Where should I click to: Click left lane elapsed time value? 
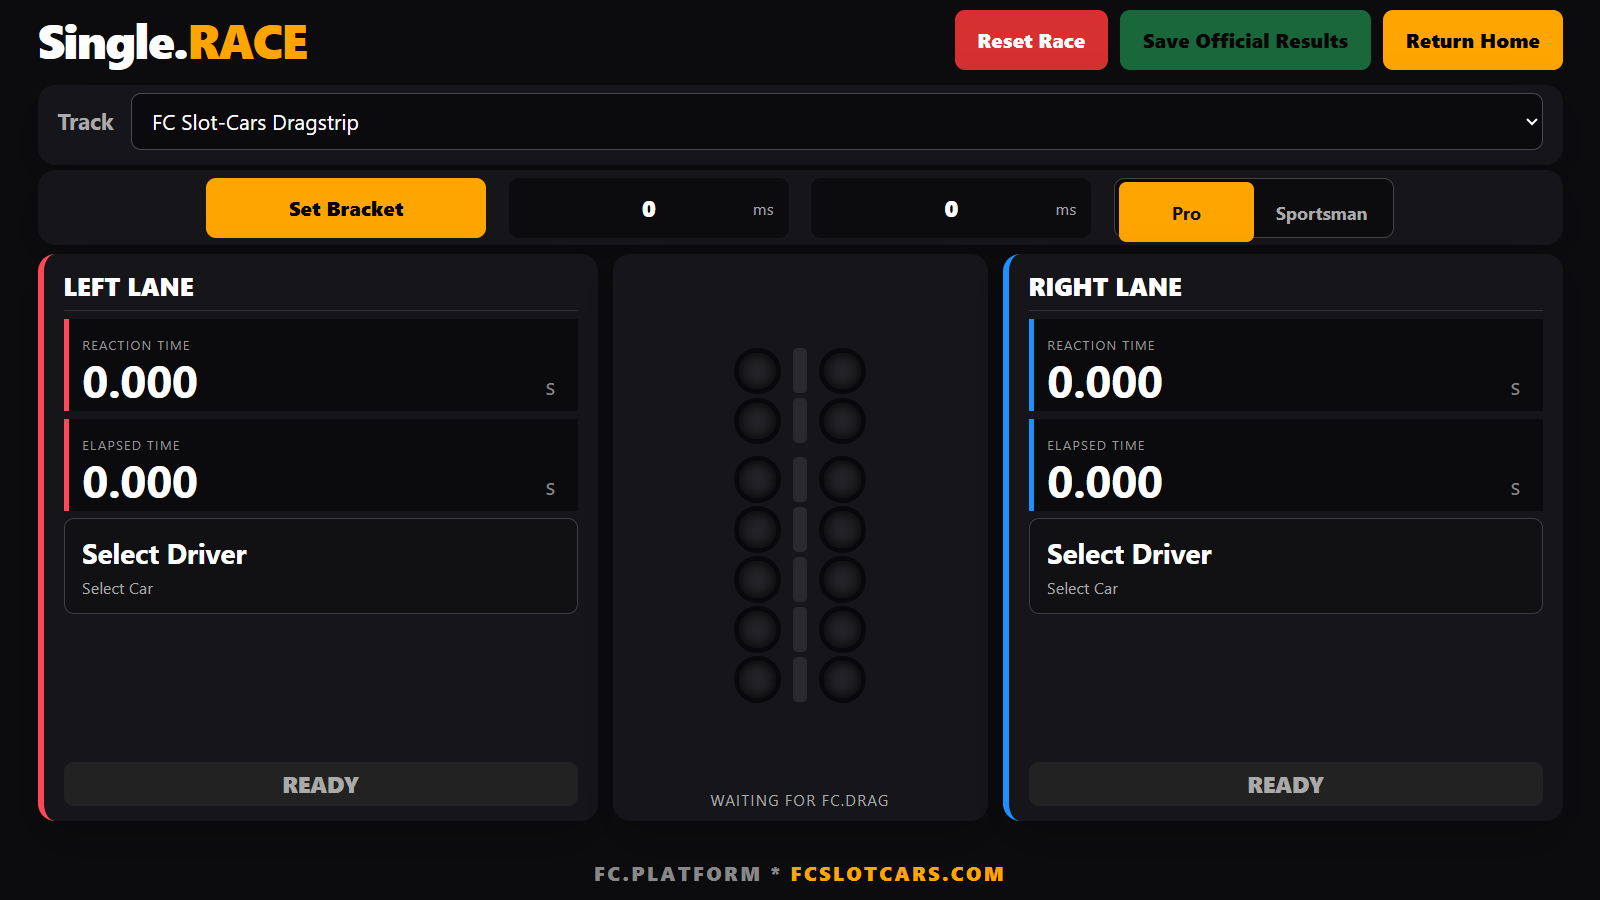point(140,482)
